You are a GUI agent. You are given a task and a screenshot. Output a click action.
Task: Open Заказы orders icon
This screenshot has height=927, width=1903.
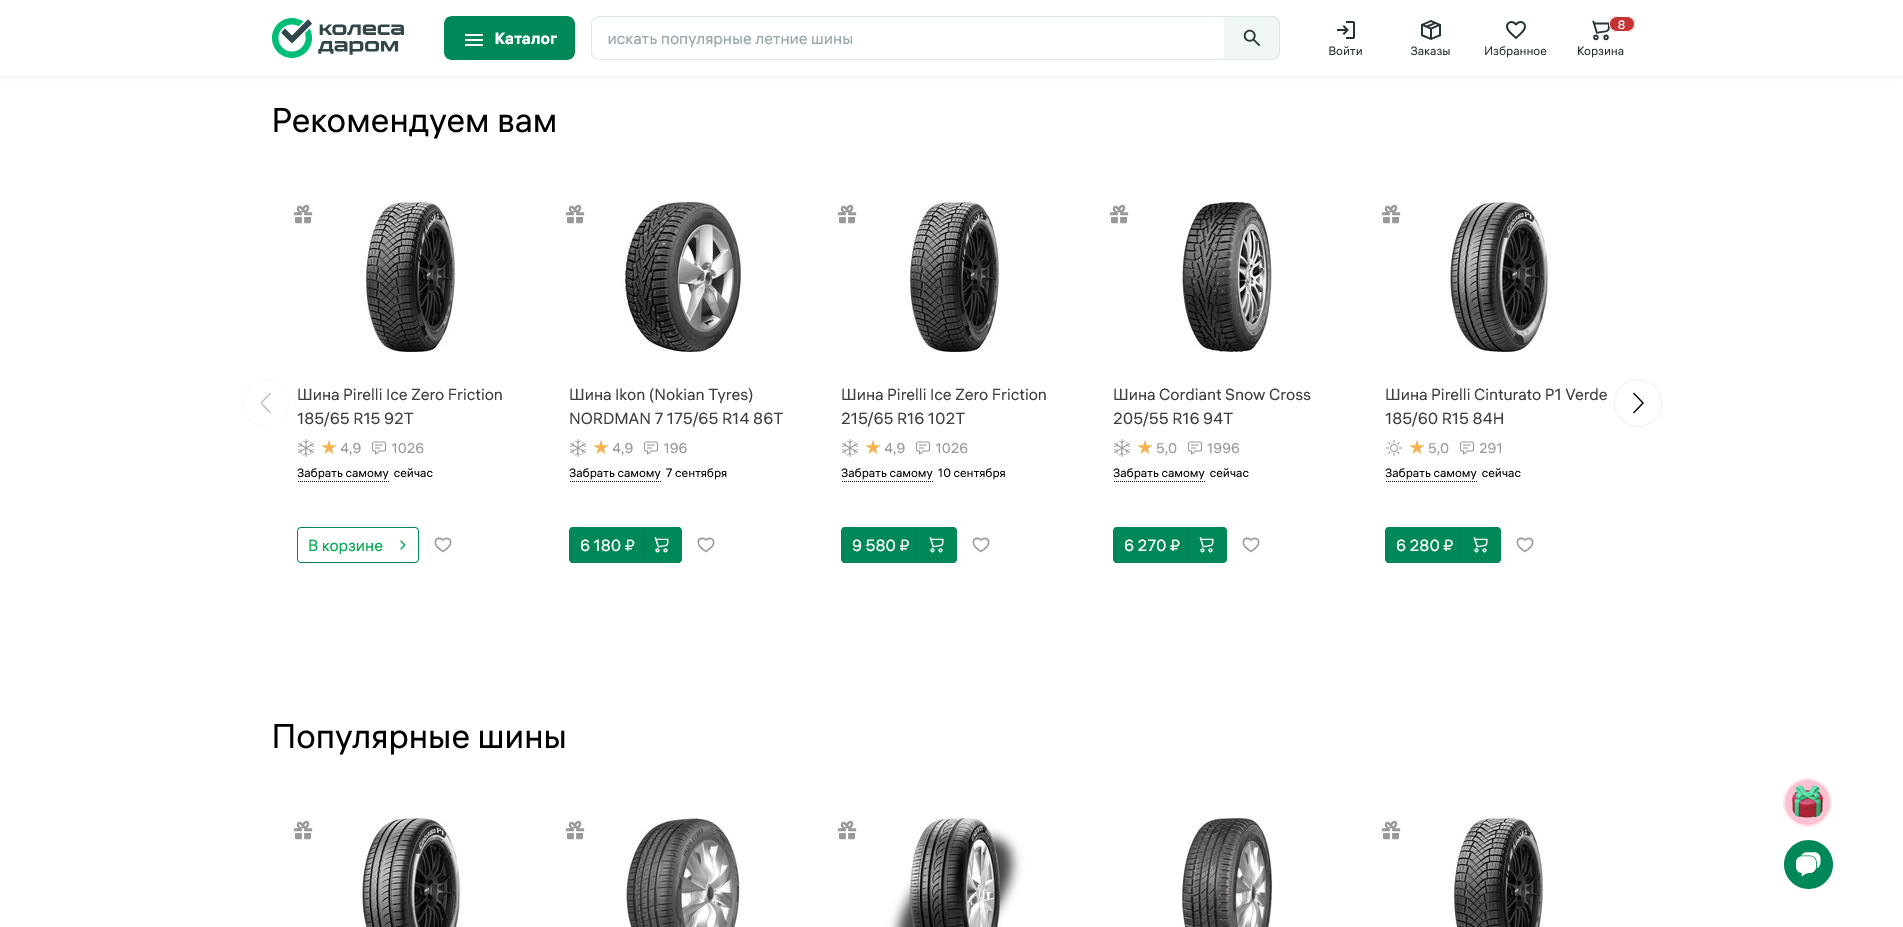click(x=1430, y=37)
